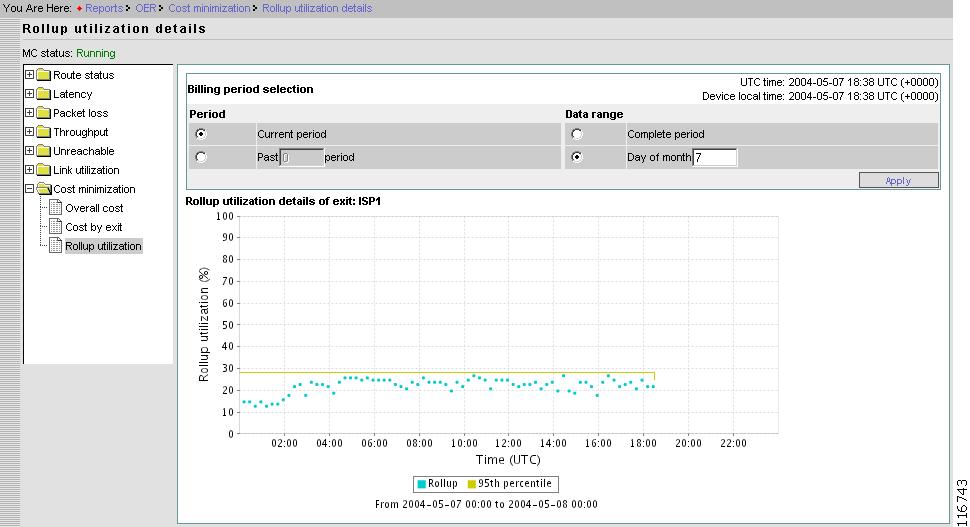Go to Reports in the breadcrumb

coord(104,8)
